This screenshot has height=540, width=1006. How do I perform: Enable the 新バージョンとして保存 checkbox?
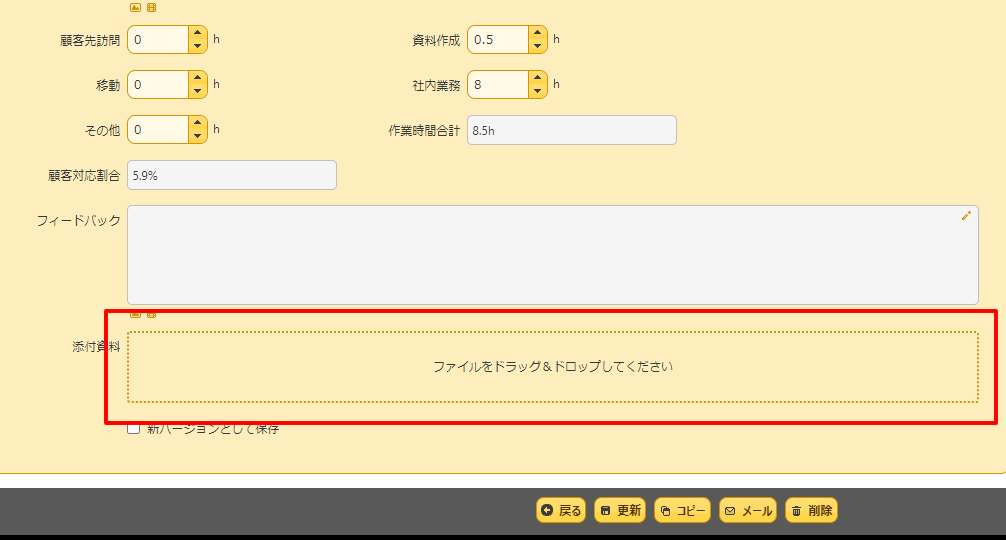coord(133,428)
